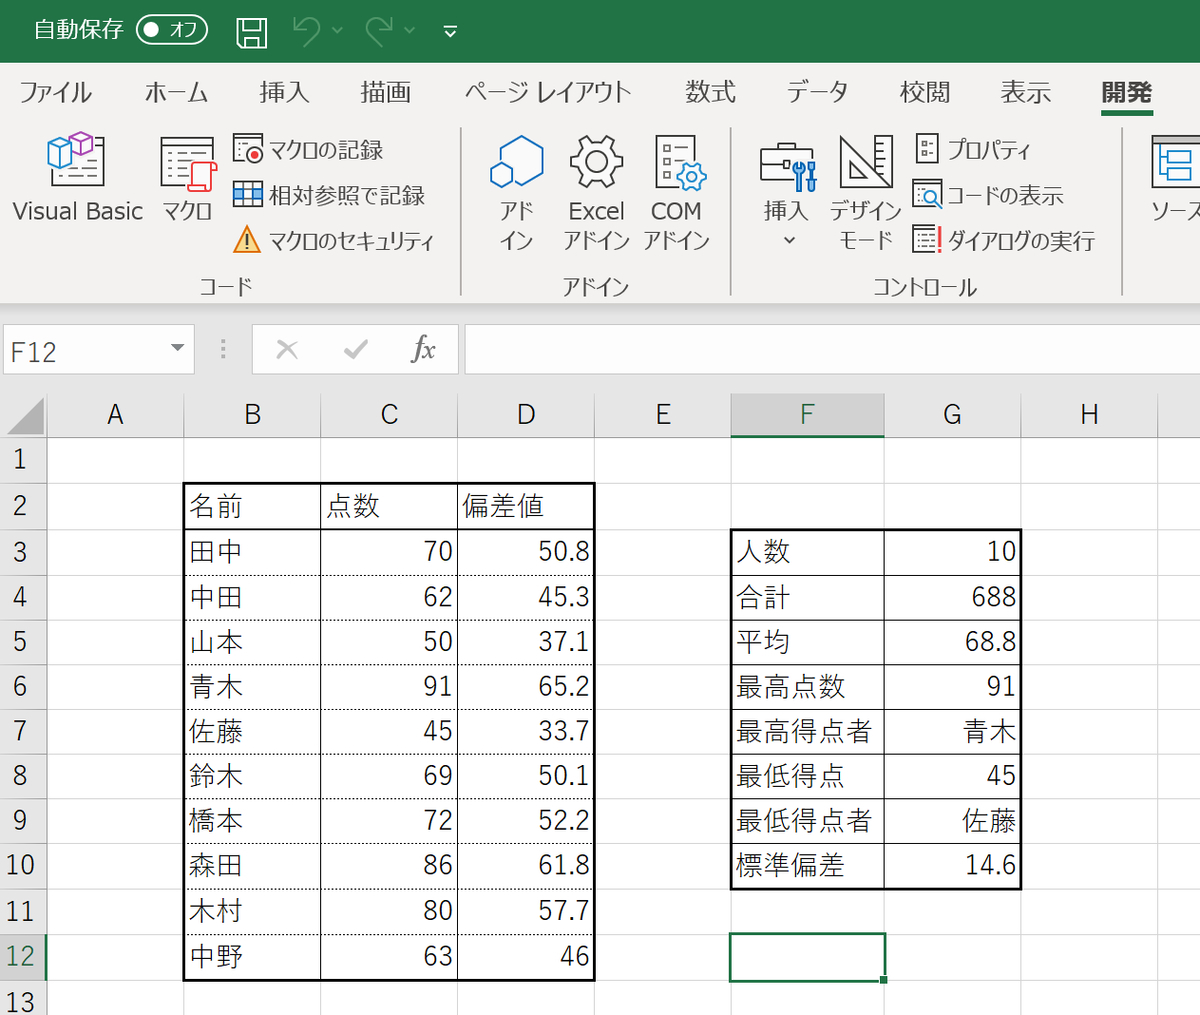Viewport: 1200px width, 1015px height.
Task: Open Excel アドイン dialog
Action: (596, 185)
